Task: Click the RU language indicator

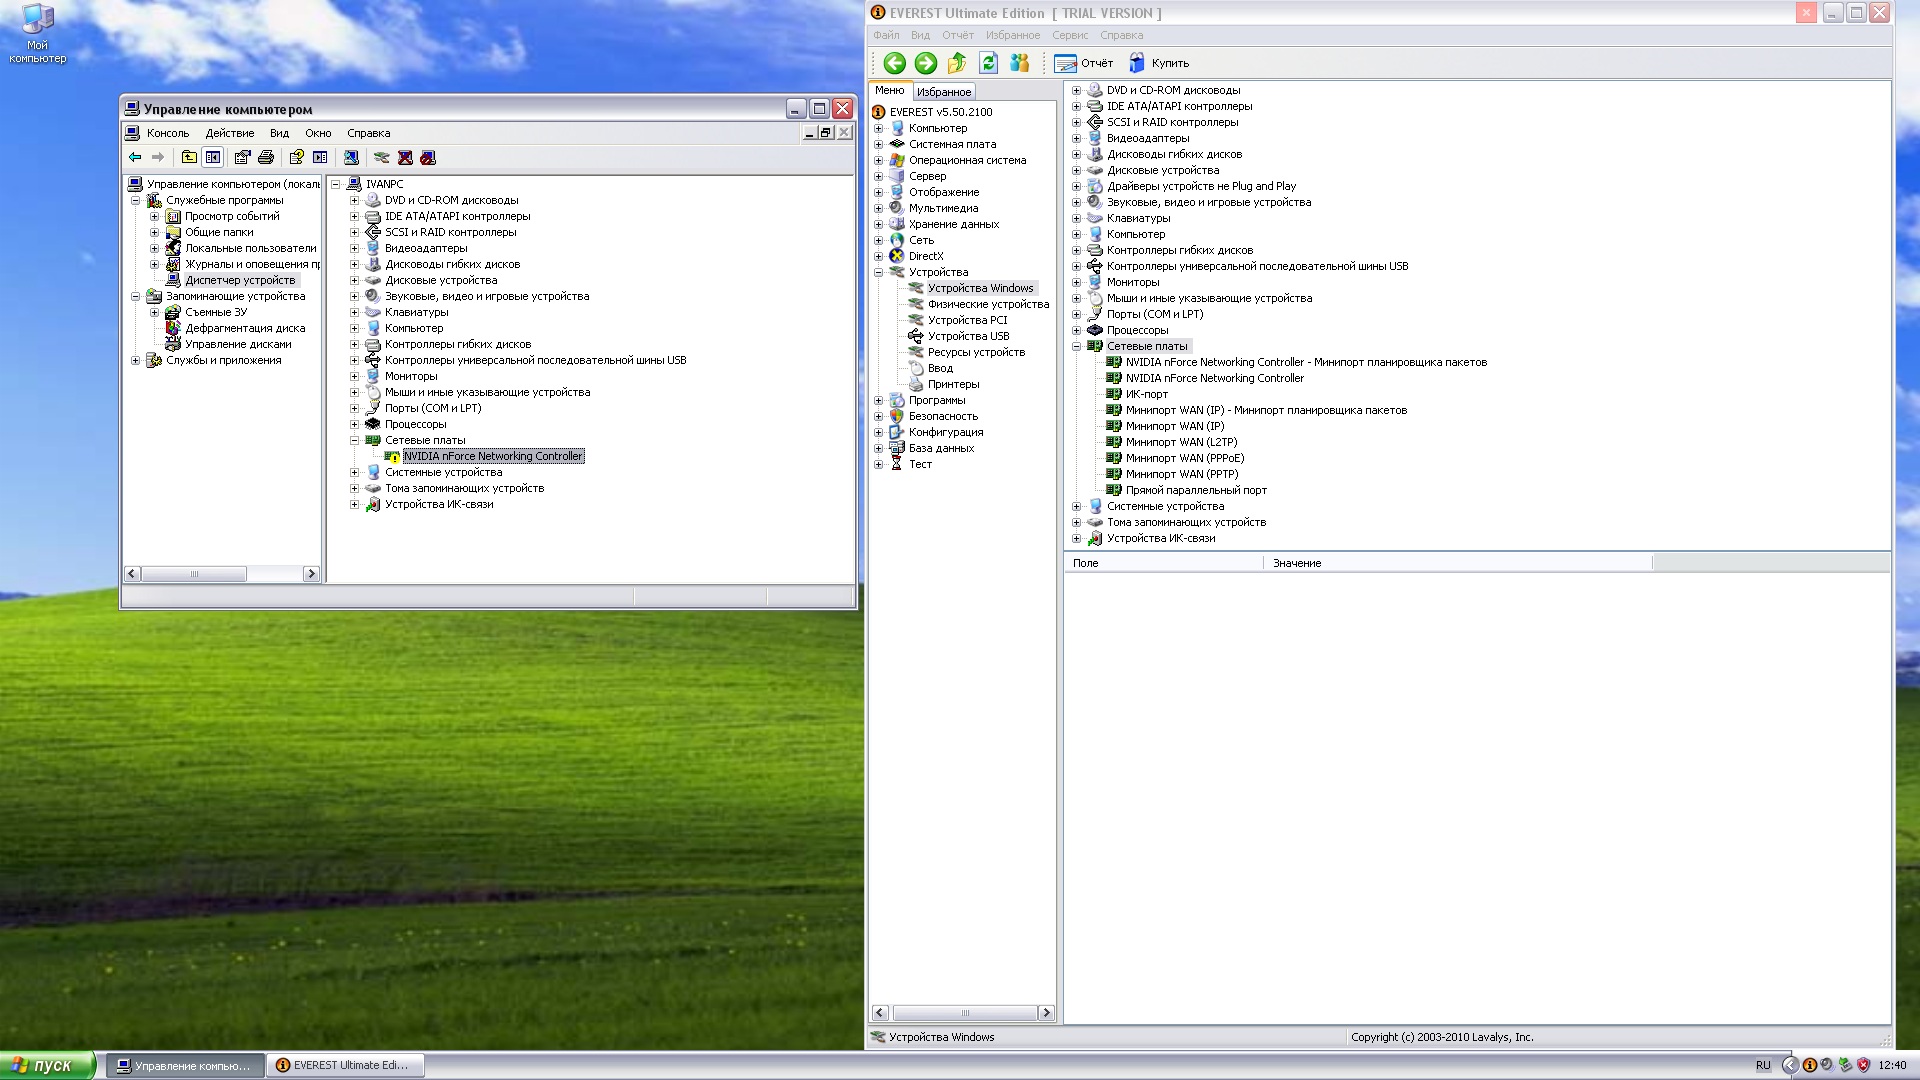Action: [1763, 1066]
